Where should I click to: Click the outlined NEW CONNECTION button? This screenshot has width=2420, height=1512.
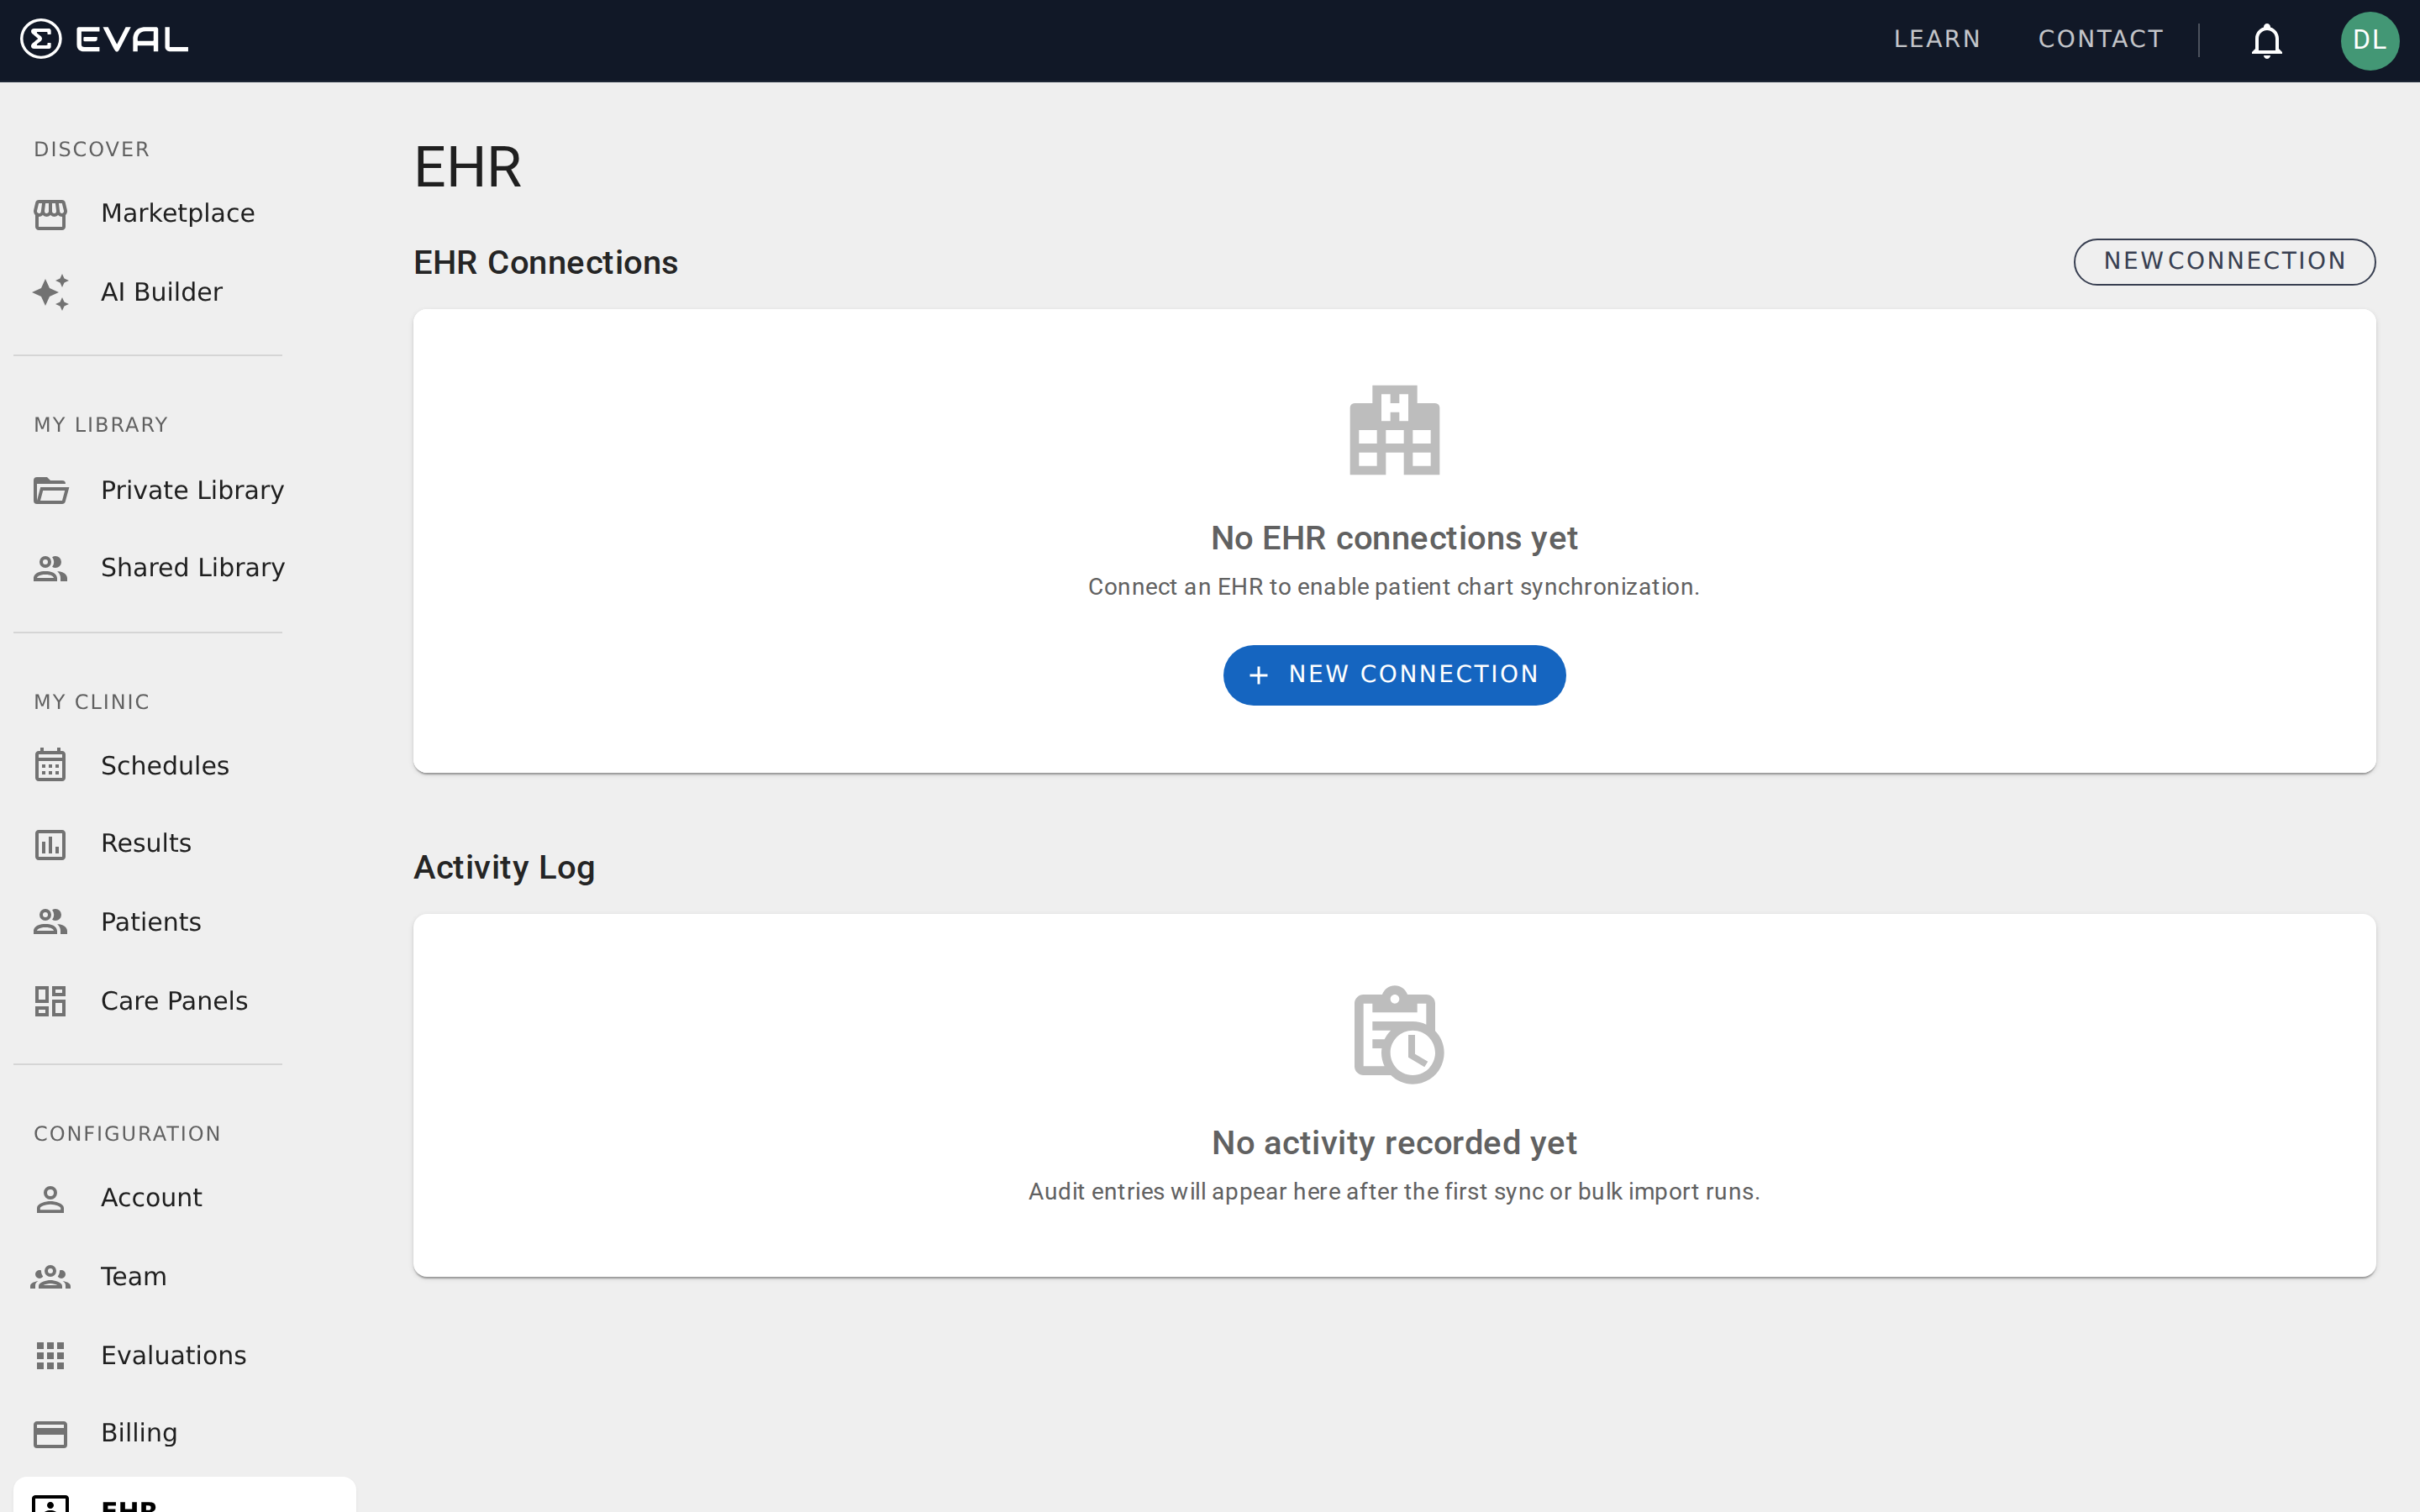[2224, 261]
